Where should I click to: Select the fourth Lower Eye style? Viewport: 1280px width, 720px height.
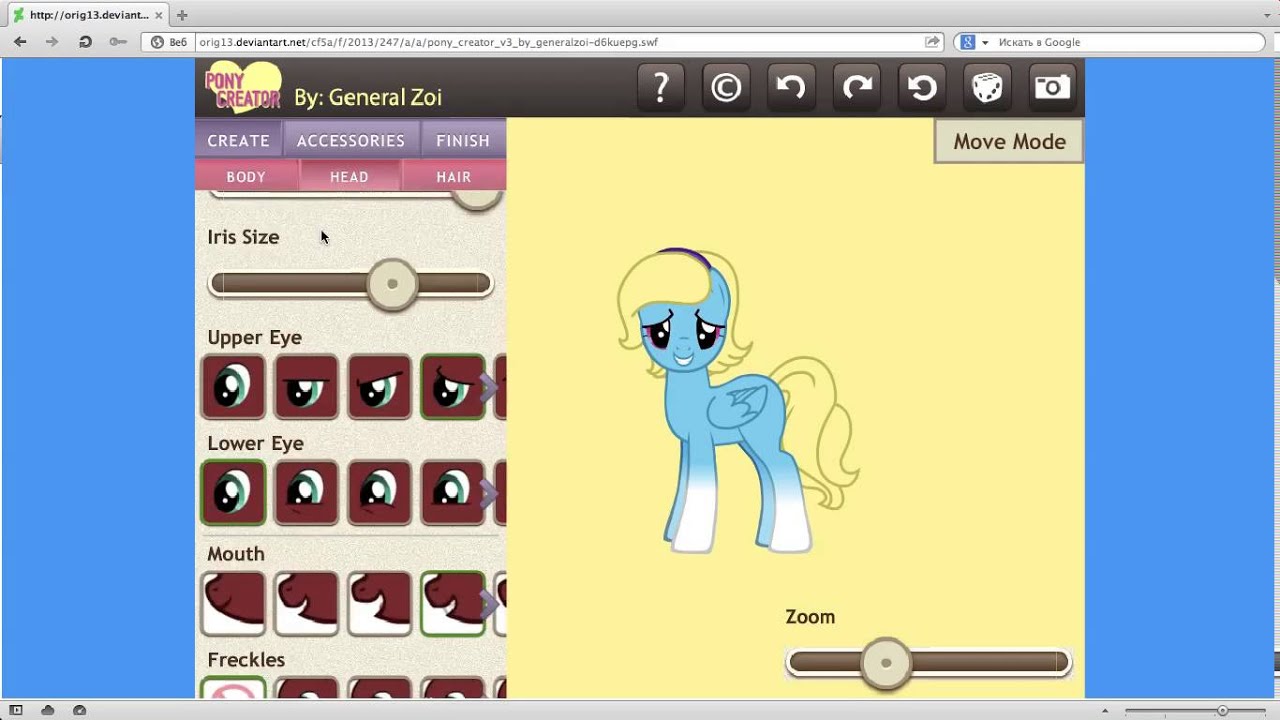point(452,493)
